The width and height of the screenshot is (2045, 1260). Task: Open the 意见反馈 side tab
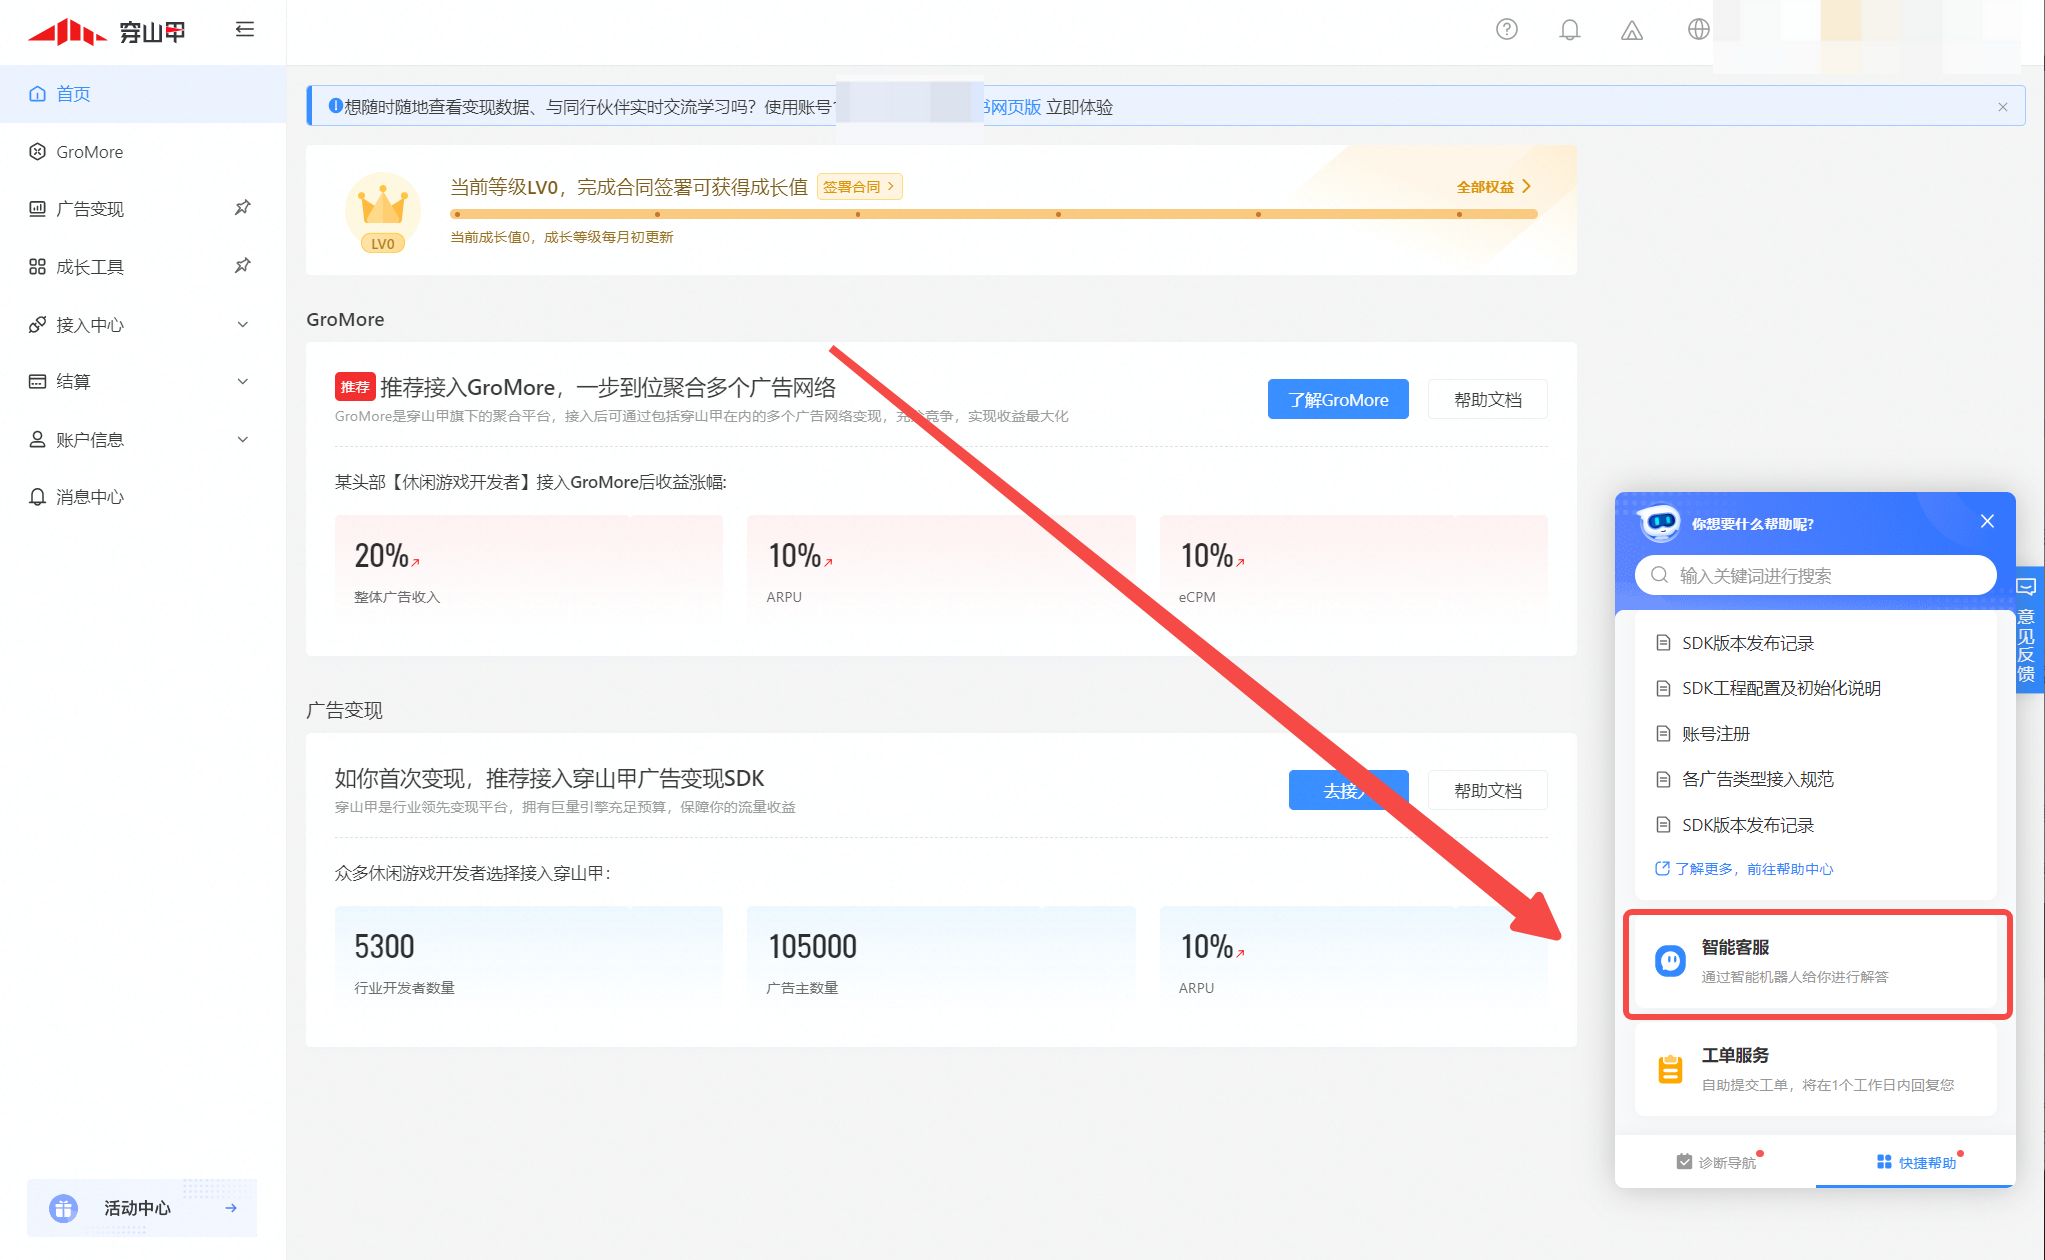(2027, 630)
